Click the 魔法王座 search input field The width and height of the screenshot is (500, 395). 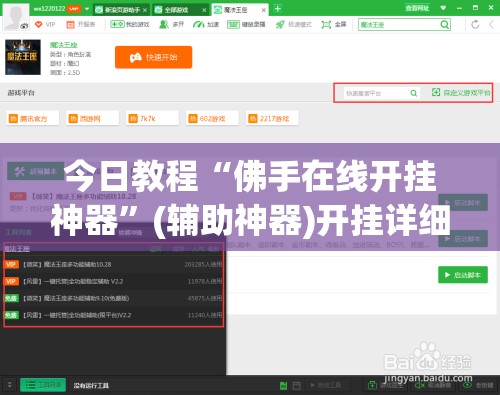click(x=398, y=25)
